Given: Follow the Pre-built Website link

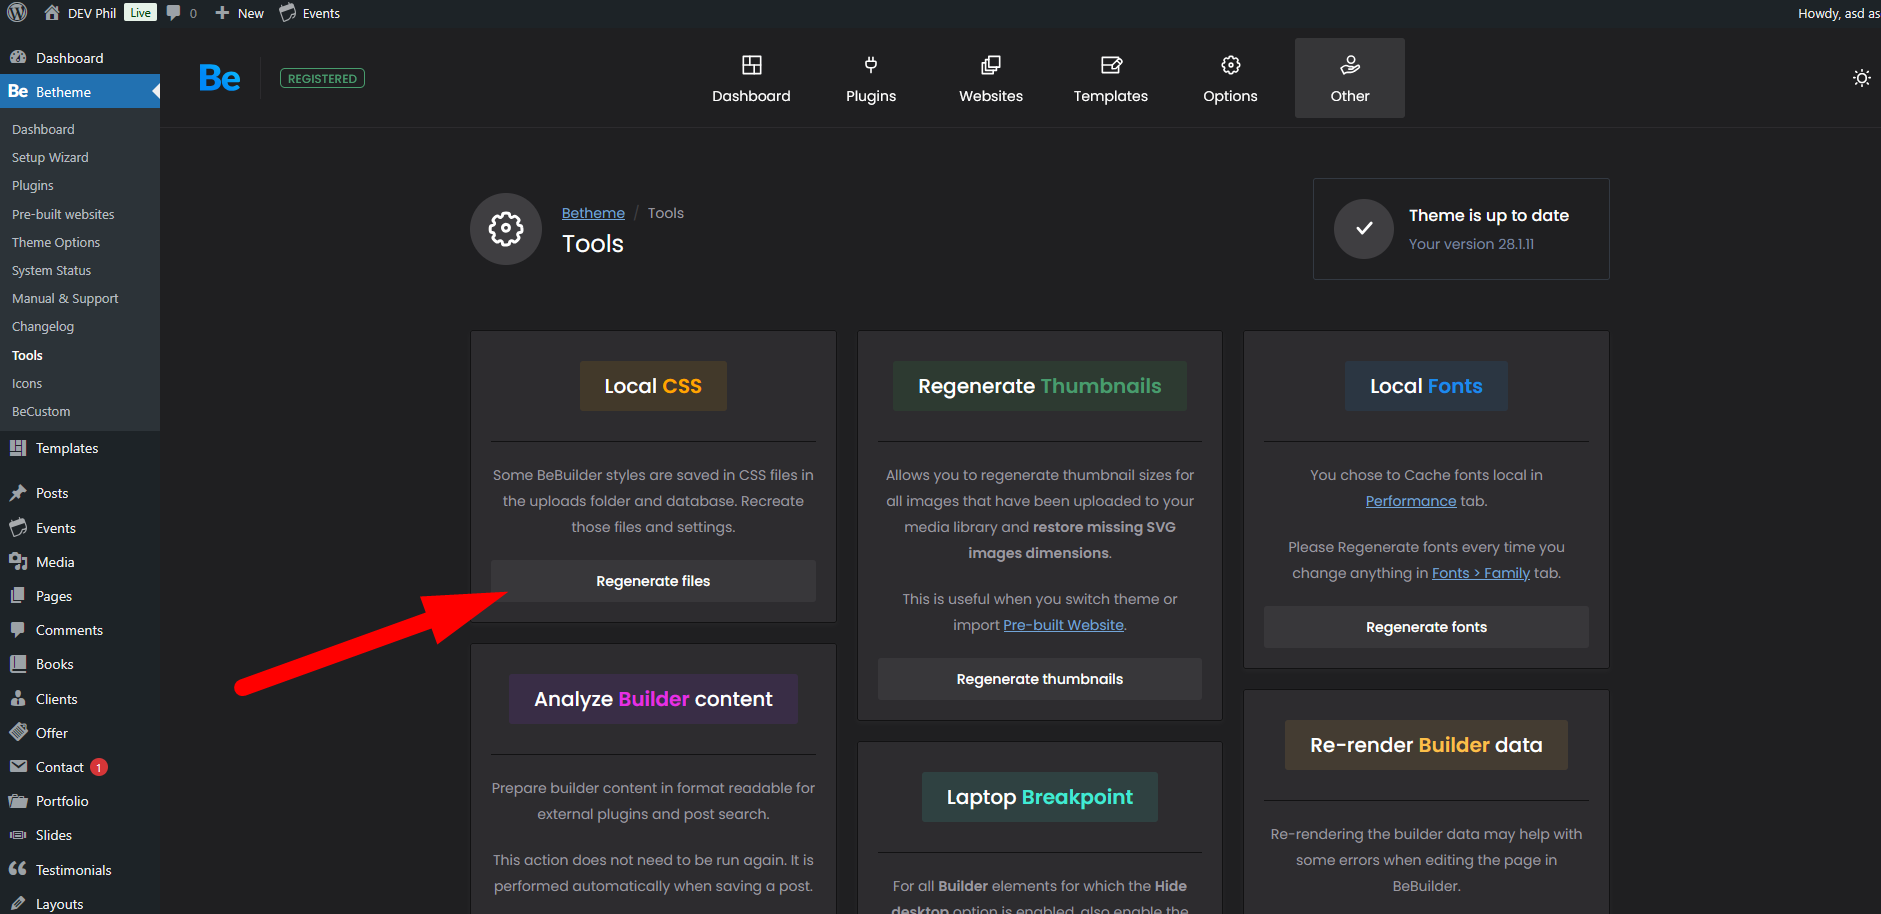Looking at the screenshot, I should click(1063, 625).
